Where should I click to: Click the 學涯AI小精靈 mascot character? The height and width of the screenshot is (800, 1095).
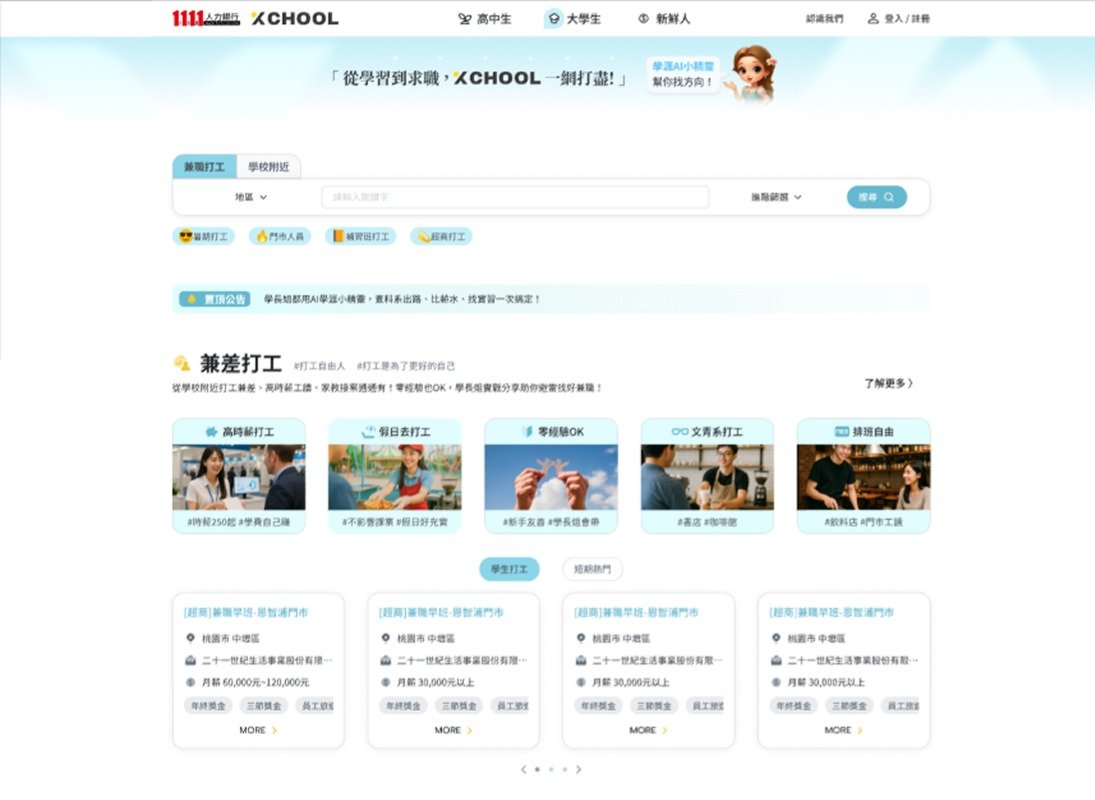click(x=753, y=74)
